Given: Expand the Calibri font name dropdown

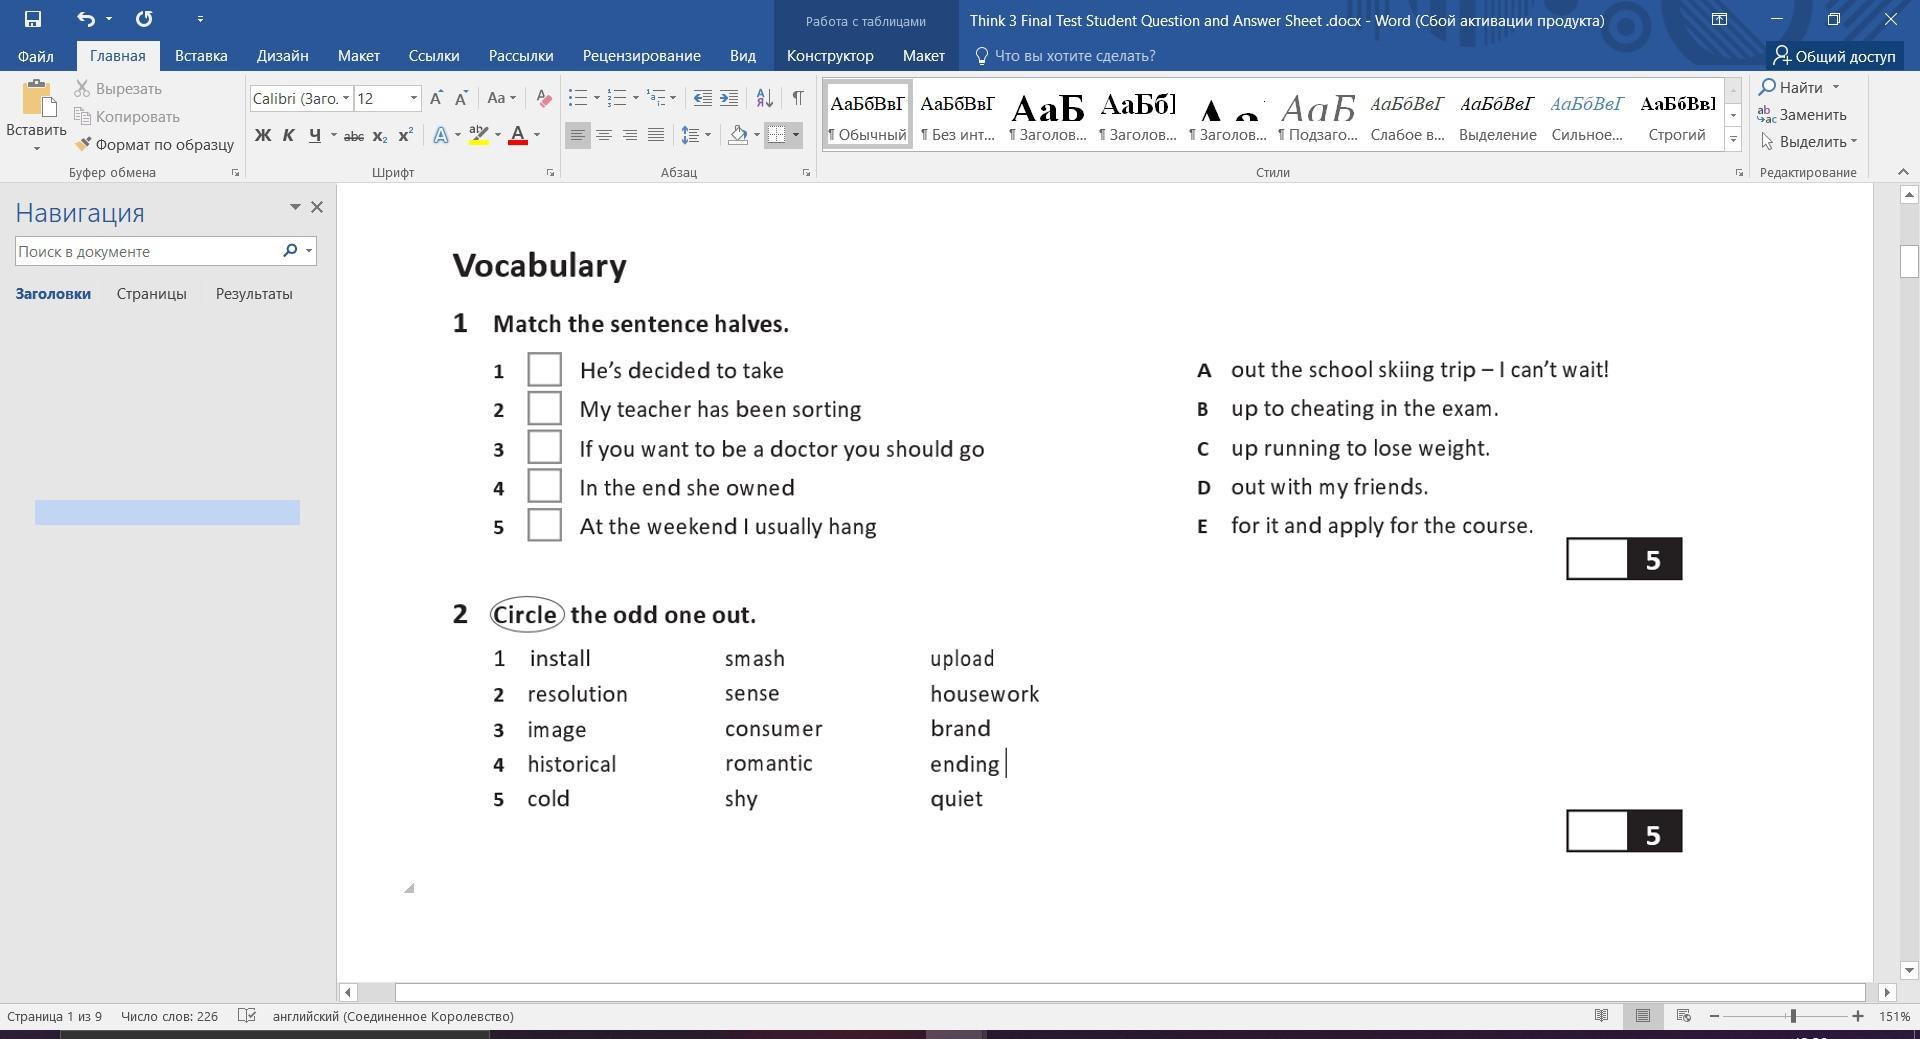Looking at the screenshot, I should click(346, 98).
